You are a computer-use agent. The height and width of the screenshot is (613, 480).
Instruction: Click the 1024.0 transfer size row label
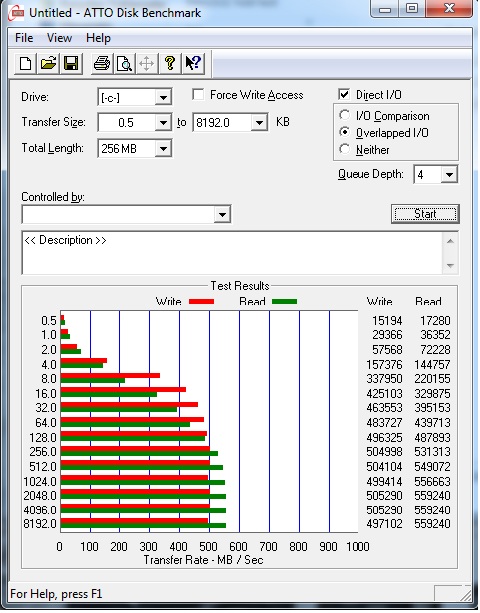click(40, 482)
